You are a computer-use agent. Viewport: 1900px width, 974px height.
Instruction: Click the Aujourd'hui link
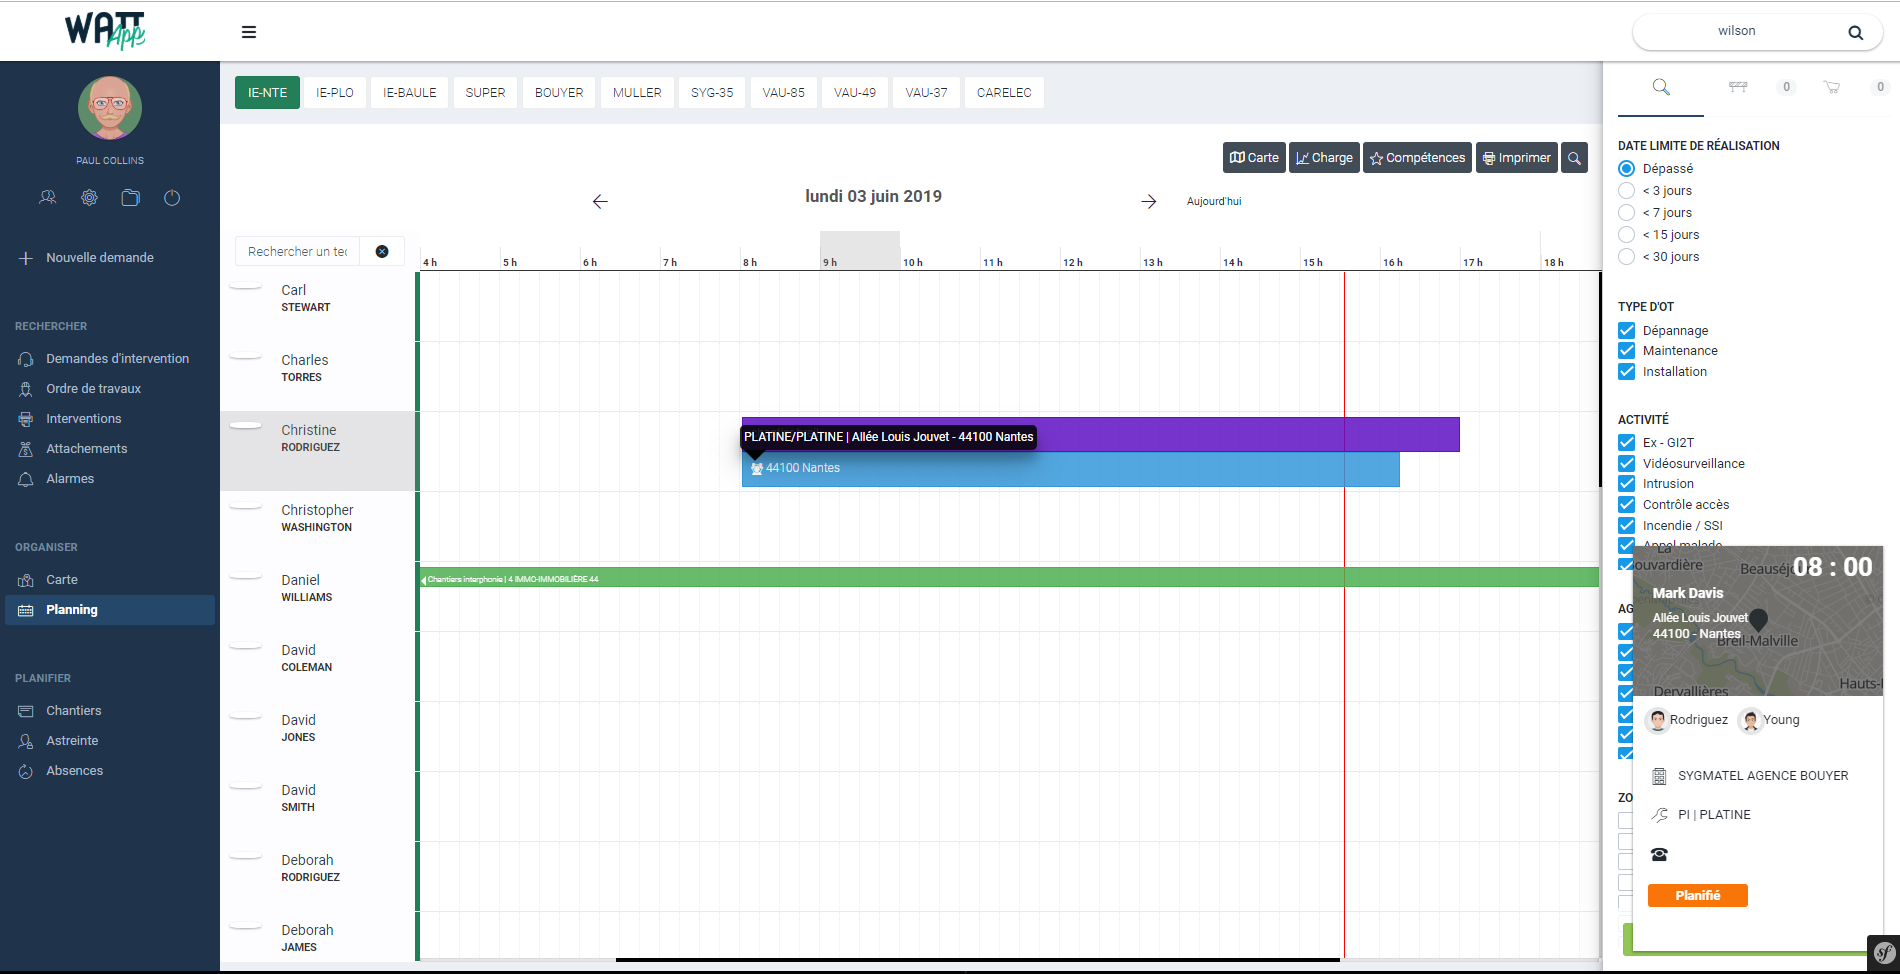coord(1214,202)
